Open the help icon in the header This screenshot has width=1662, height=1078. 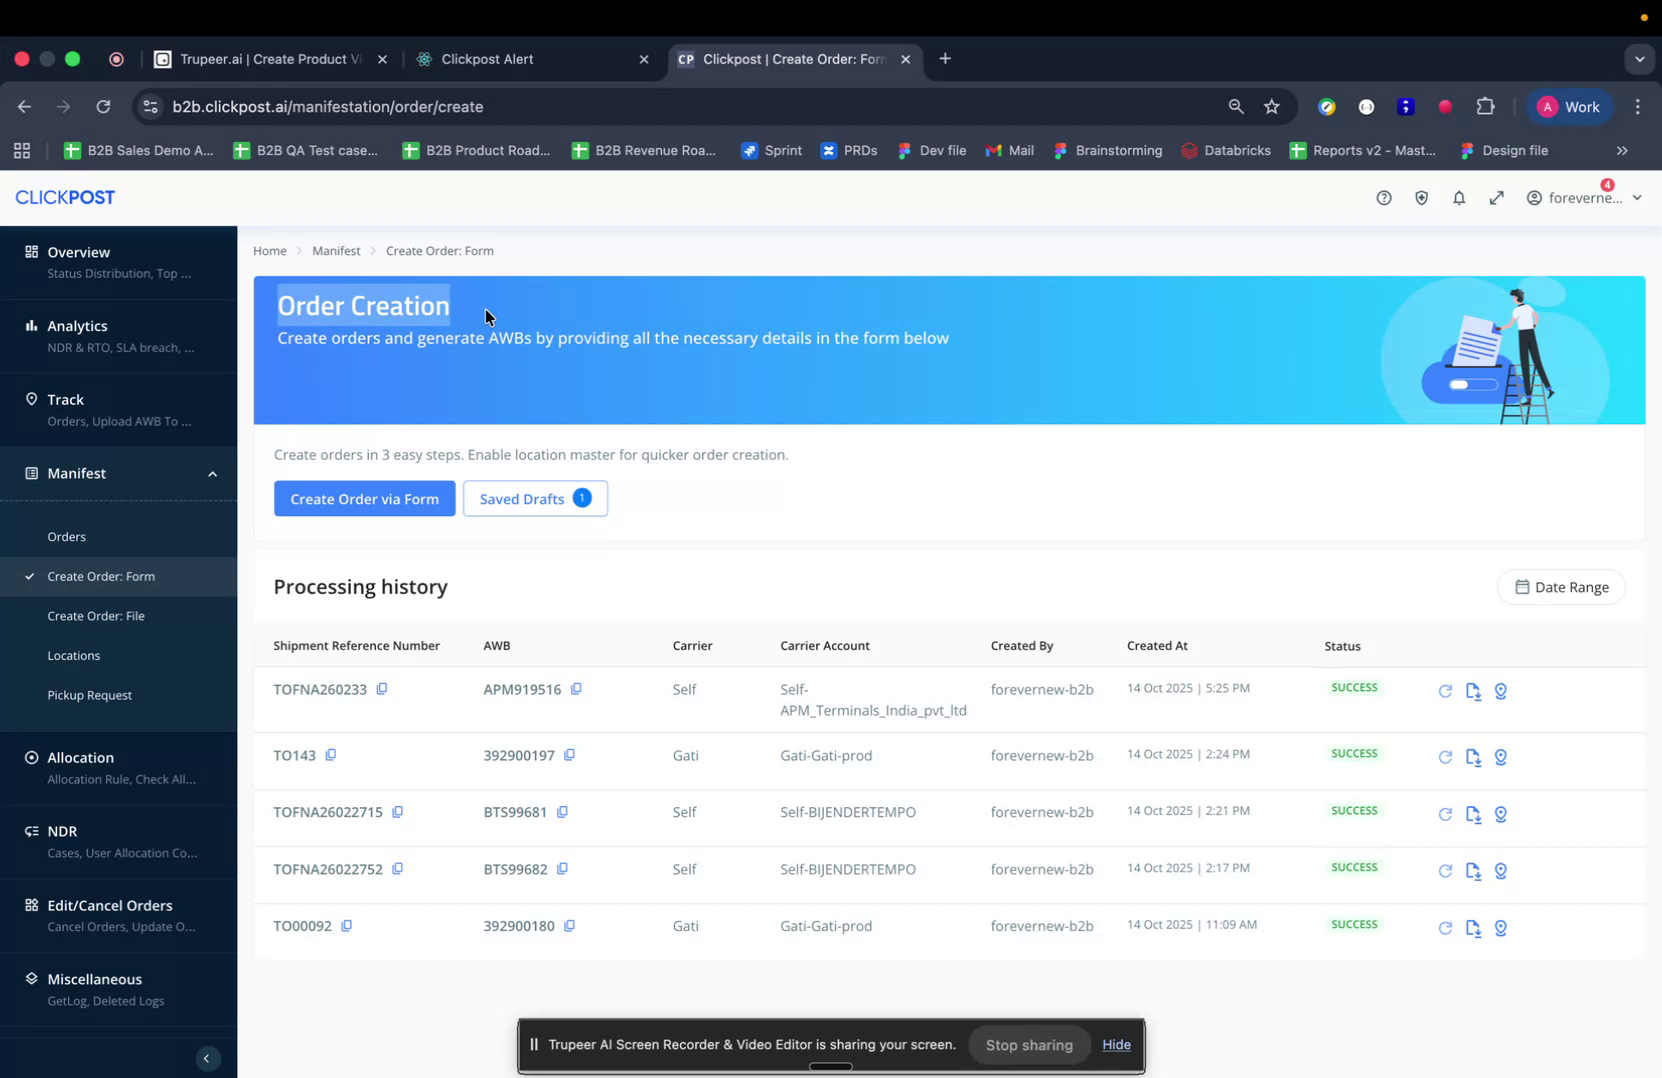pos(1383,197)
